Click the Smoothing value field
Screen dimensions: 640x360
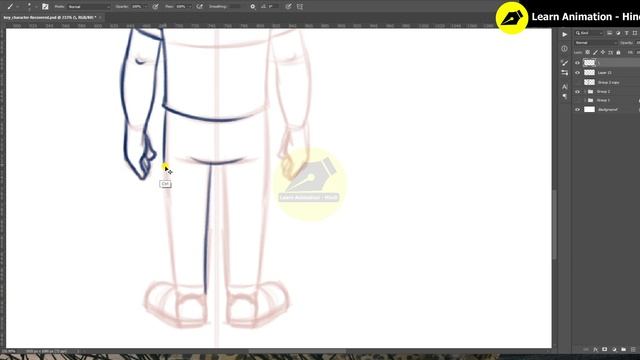point(236,7)
